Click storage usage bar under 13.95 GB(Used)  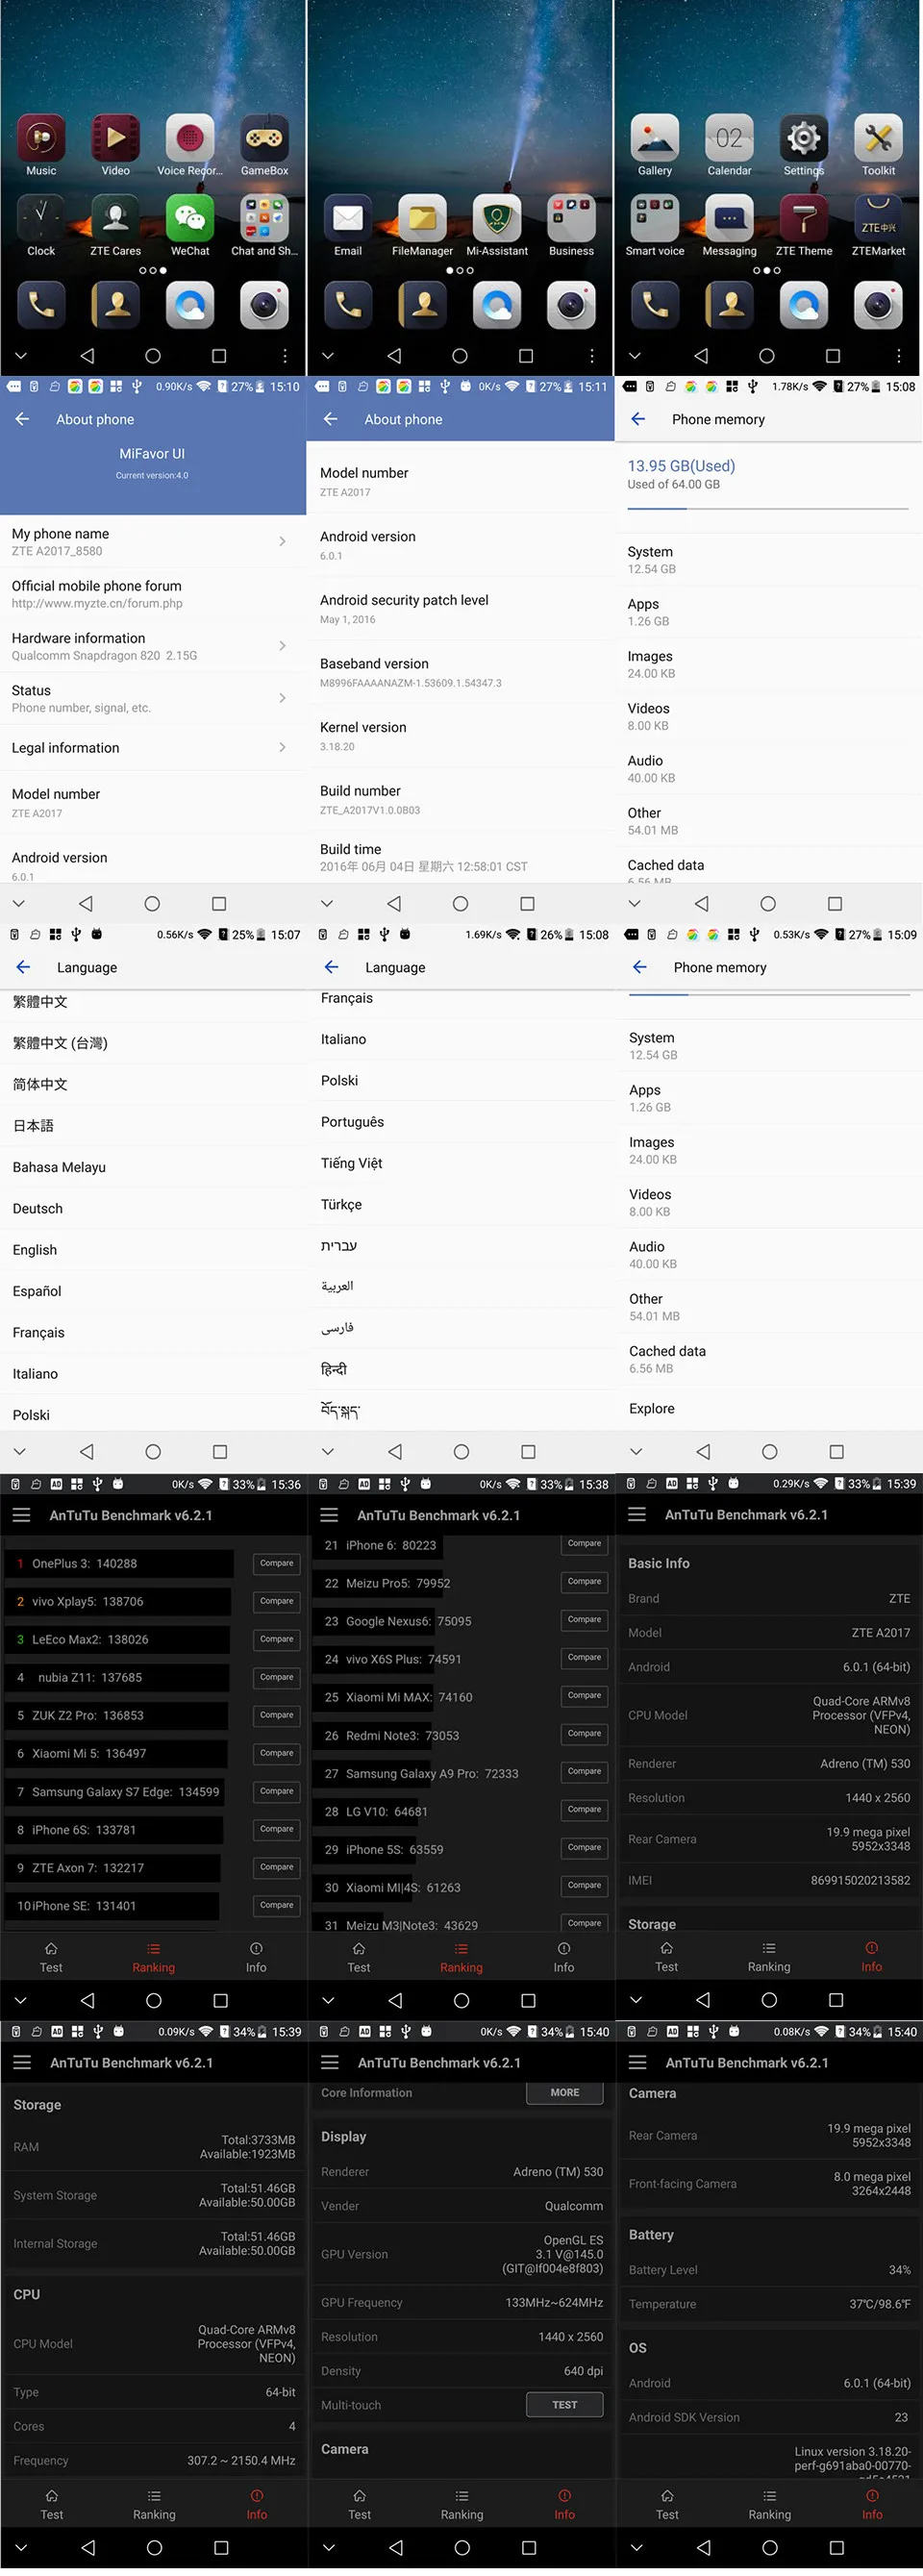[768, 509]
